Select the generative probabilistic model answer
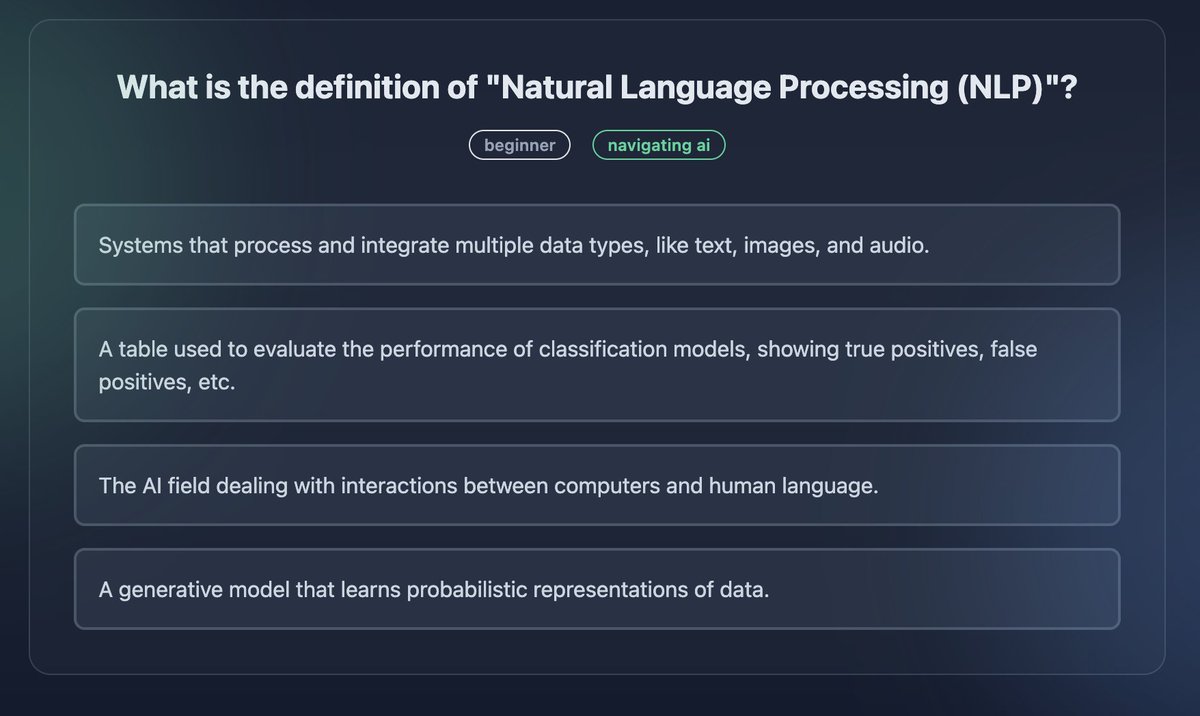Image resolution: width=1200 pixels, height=716 pixels. click(597, 589)
